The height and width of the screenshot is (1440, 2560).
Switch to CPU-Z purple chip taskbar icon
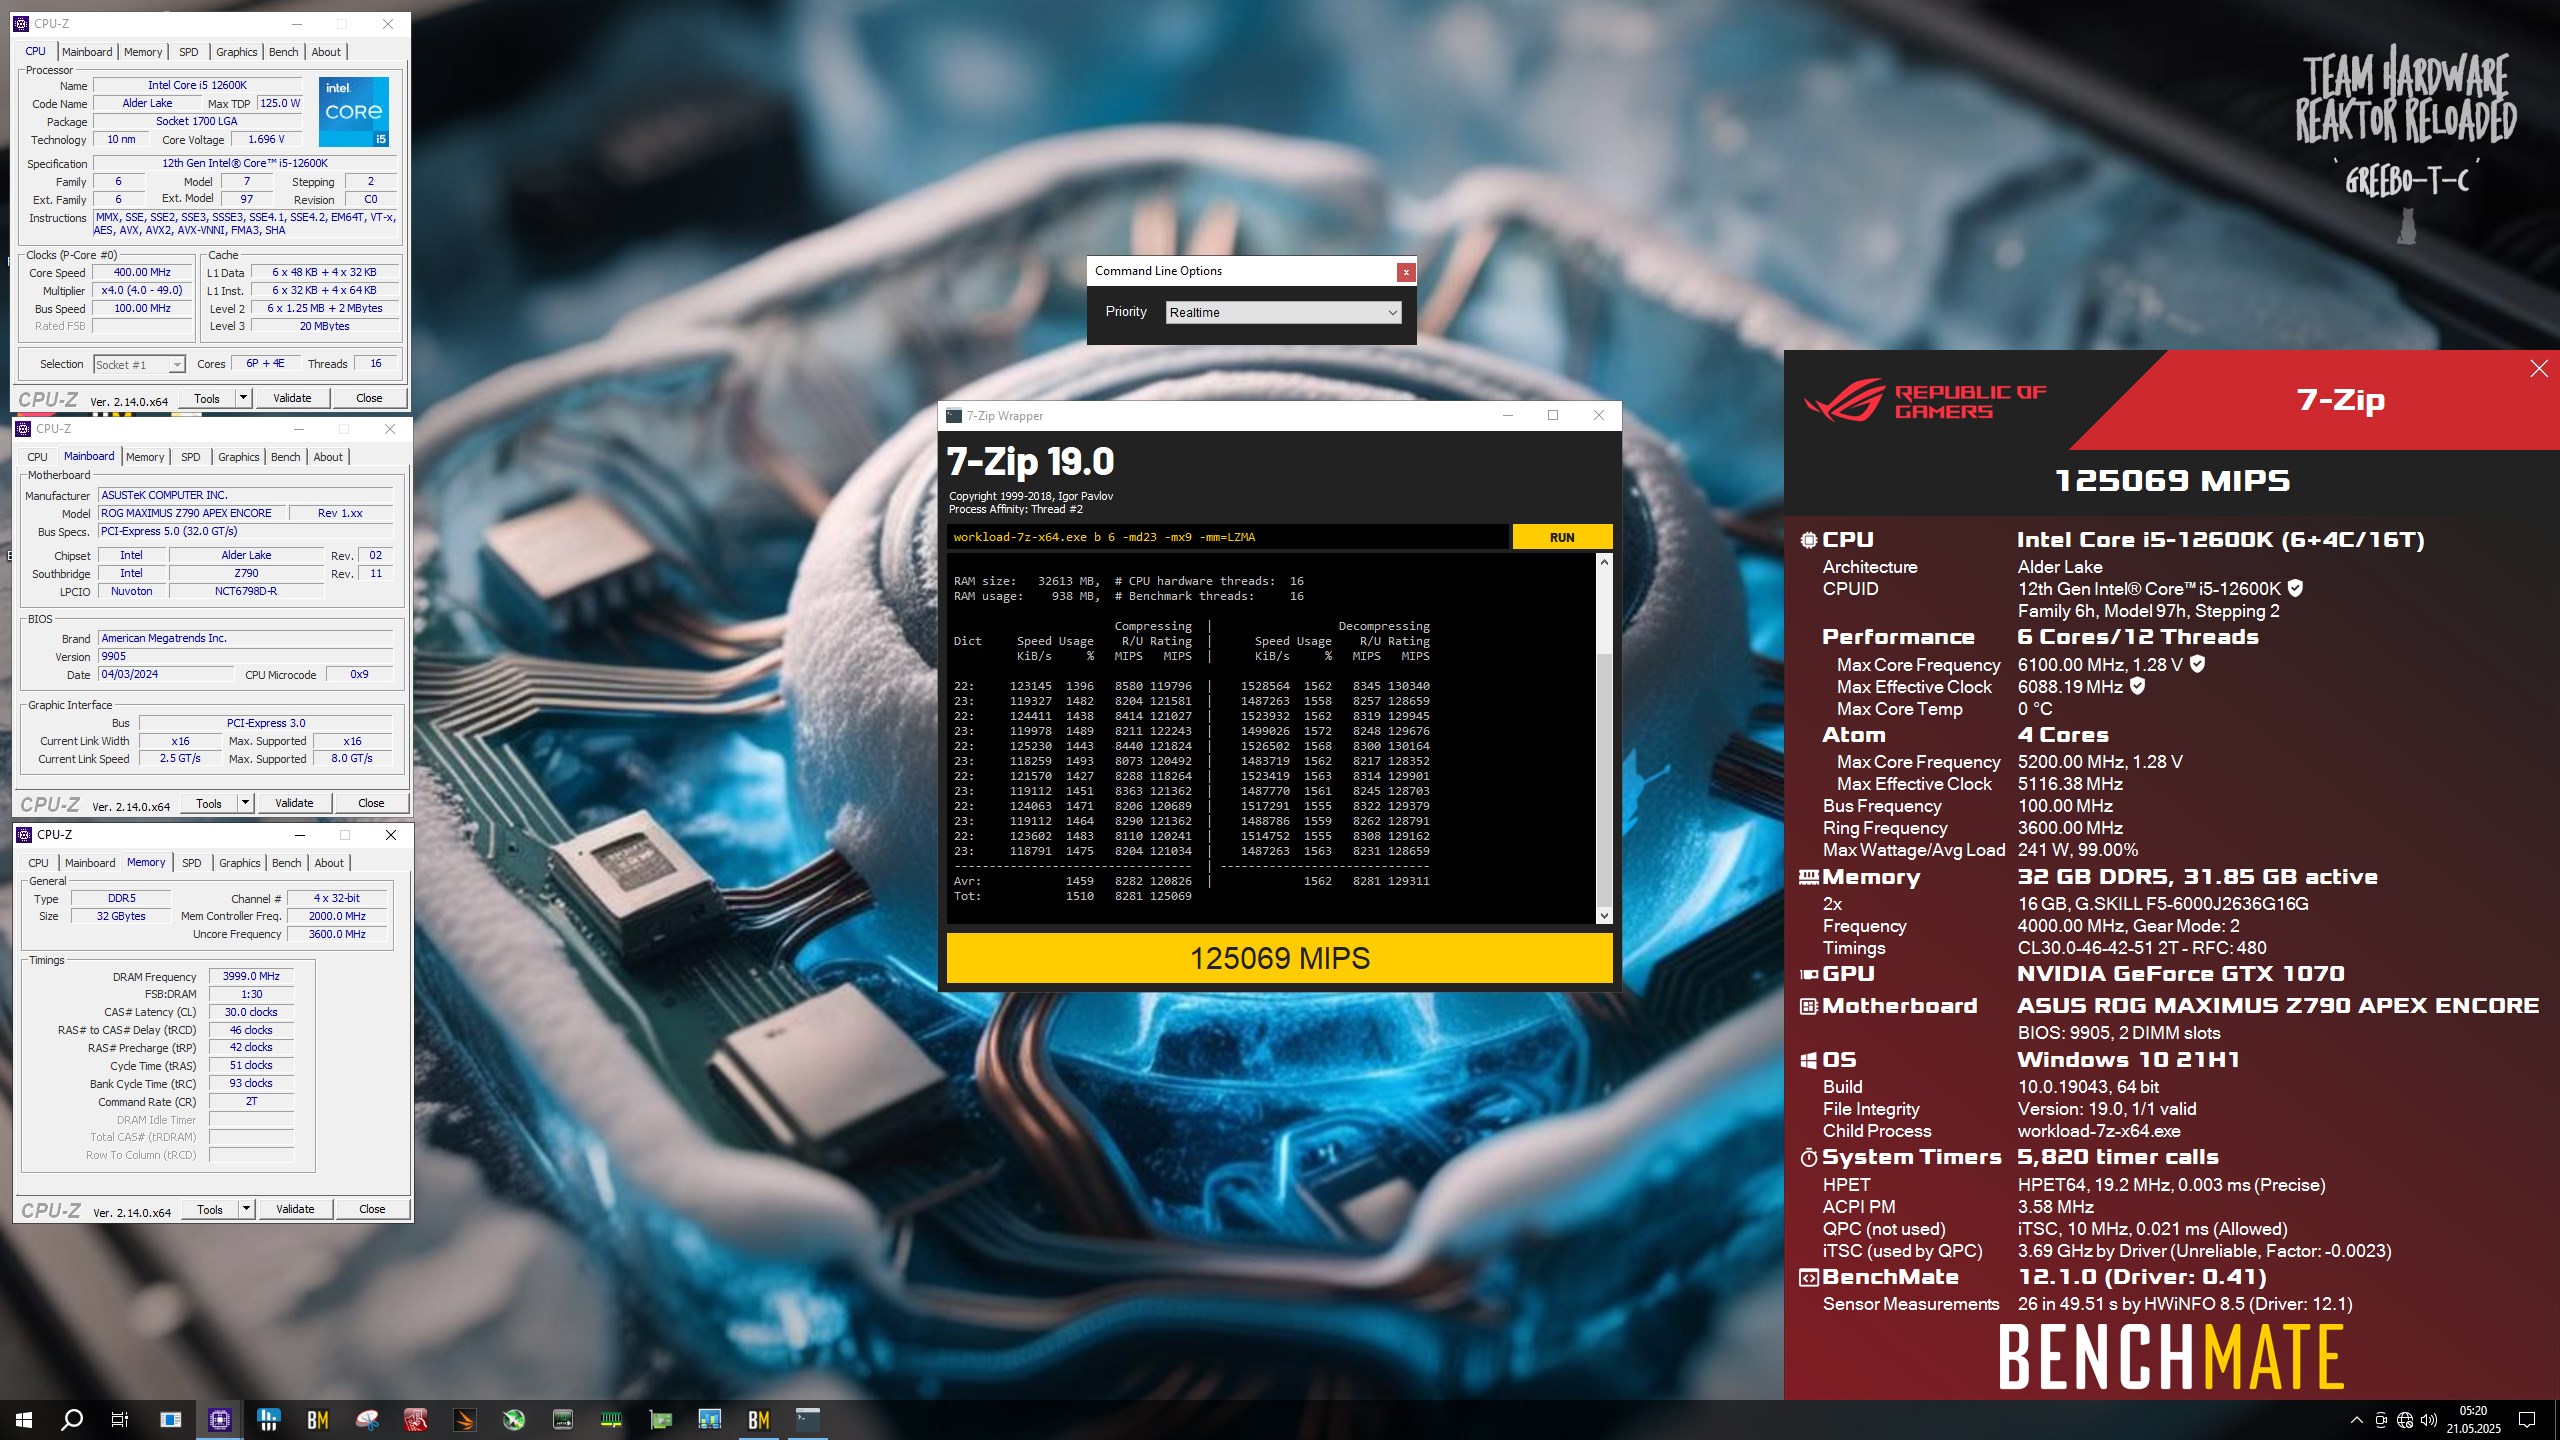(220, 1419)
